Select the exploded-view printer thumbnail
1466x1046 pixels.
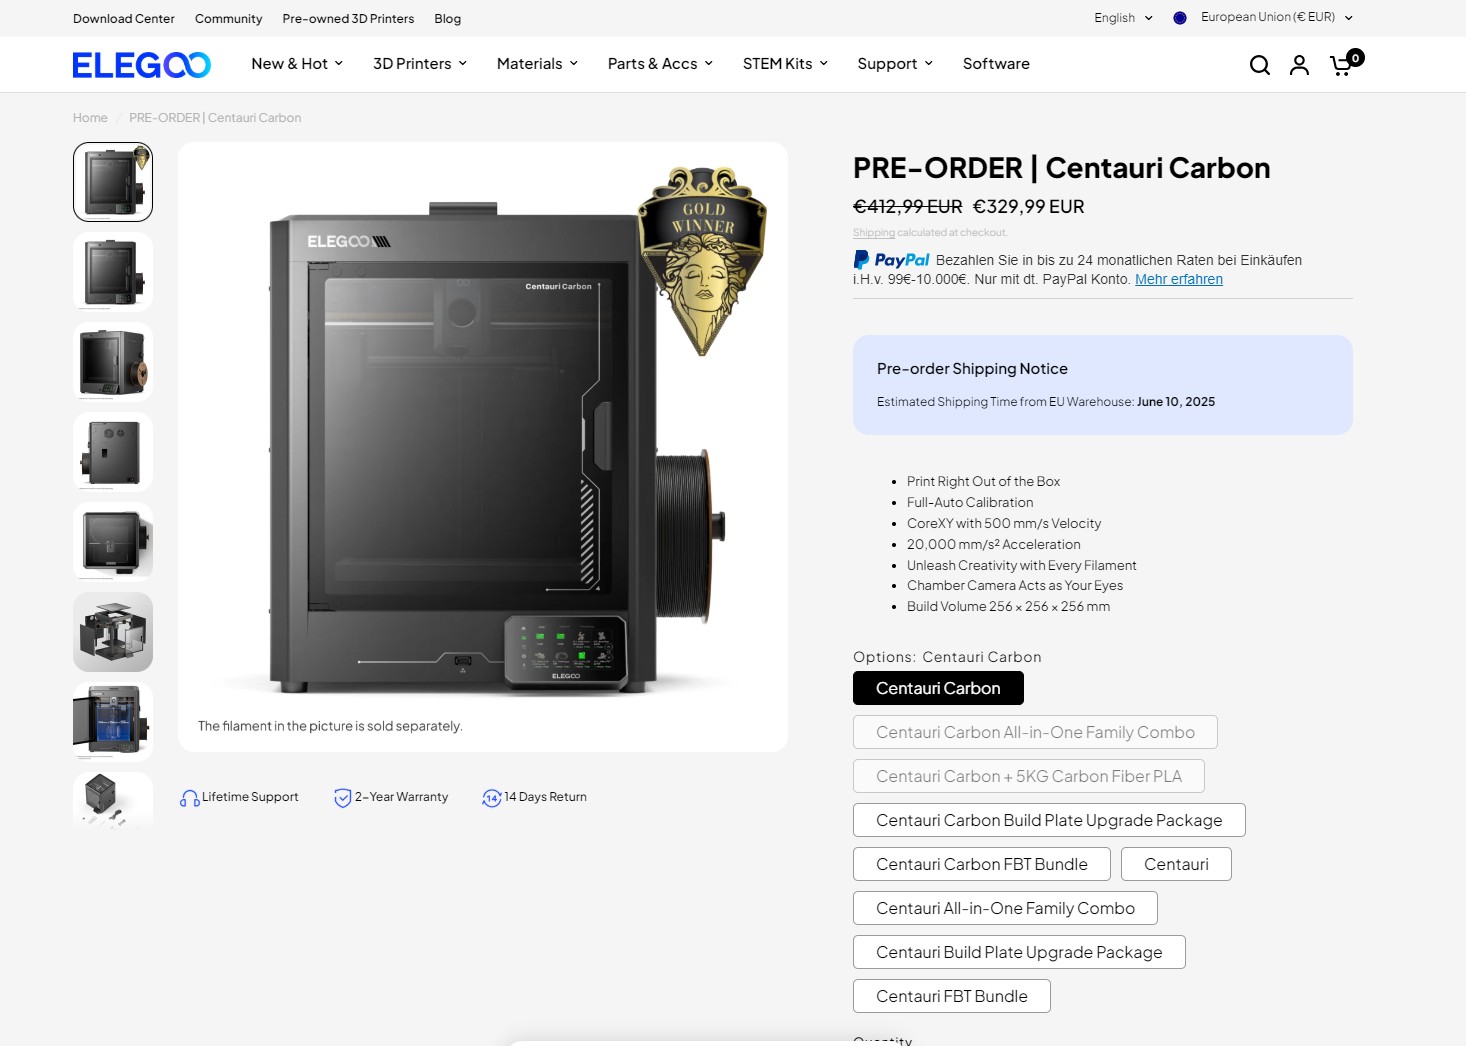[113, 632]
